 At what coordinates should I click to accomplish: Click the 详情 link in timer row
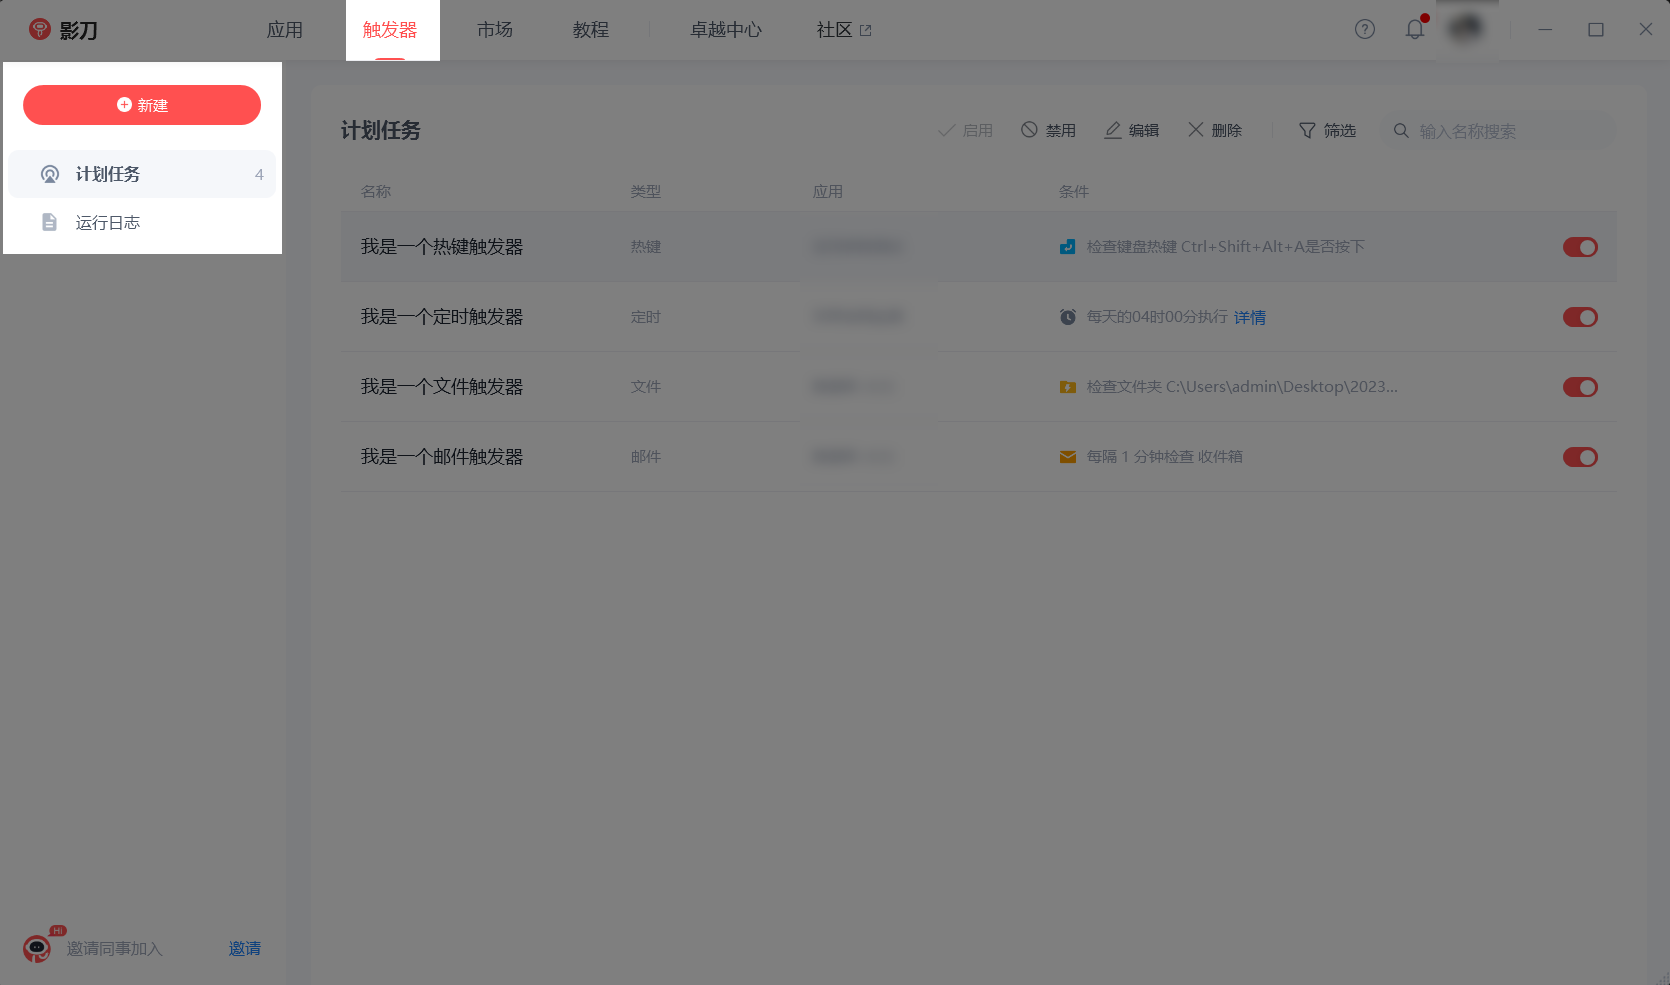pyautogui.click(x=1250, y=317)
